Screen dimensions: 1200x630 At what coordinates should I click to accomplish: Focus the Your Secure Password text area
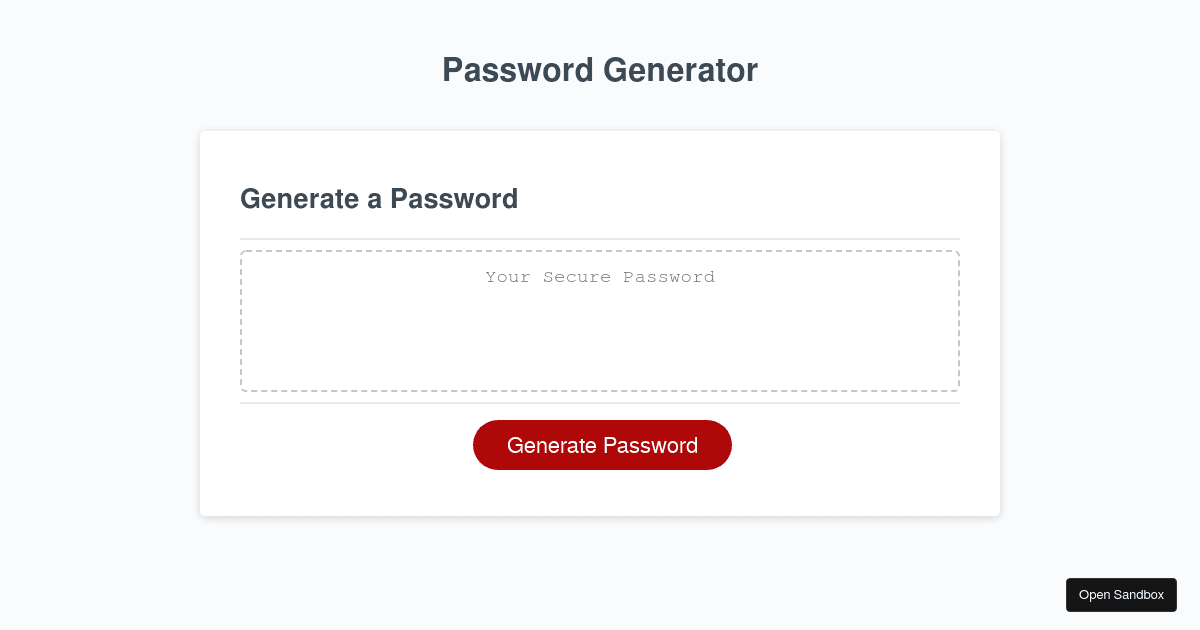pos(600,321)
